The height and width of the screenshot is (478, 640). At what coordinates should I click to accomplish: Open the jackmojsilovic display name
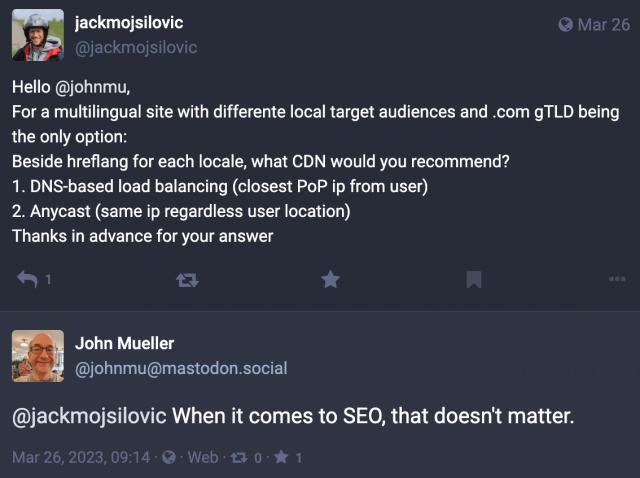(x=129, y=22)
